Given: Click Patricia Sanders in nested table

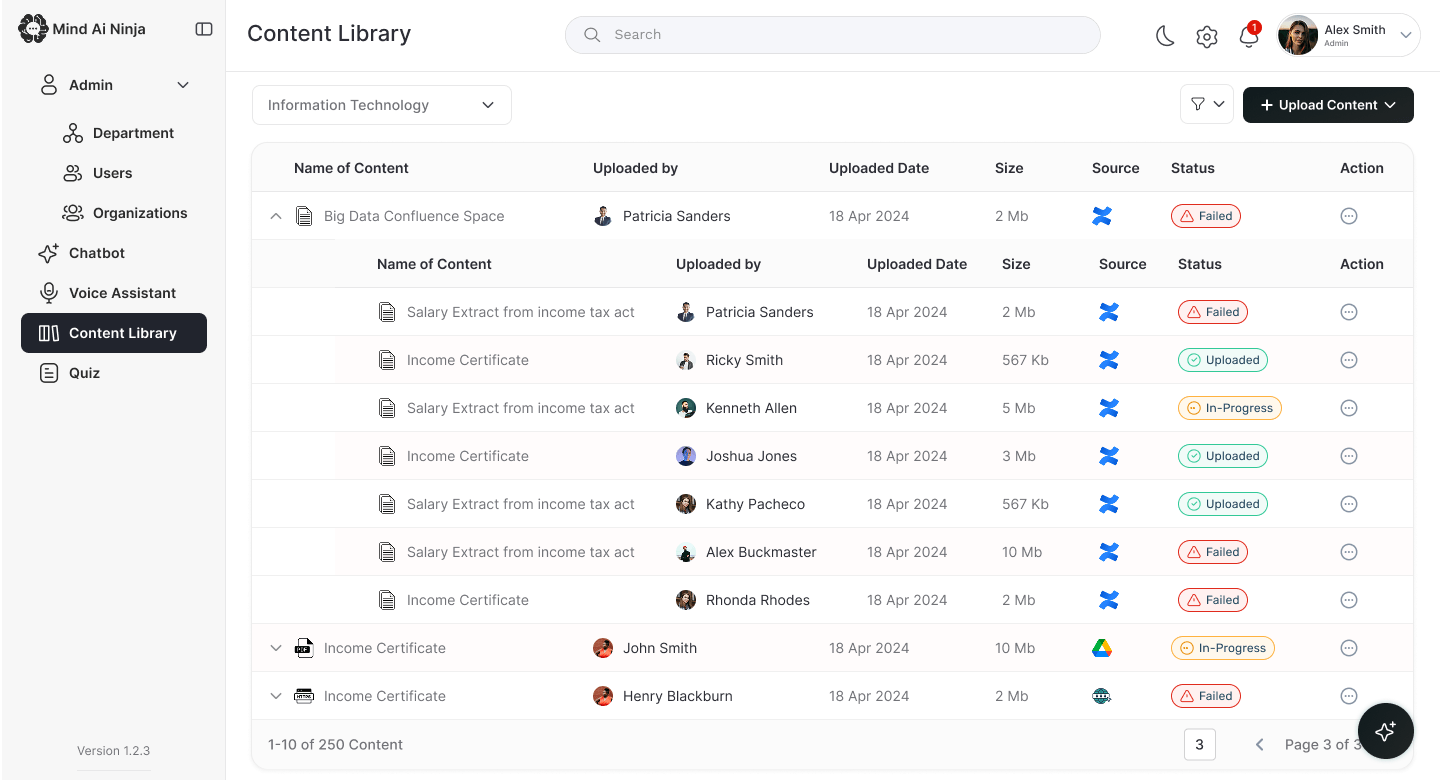Looking at the screenshot, I should tap(760, 312).
